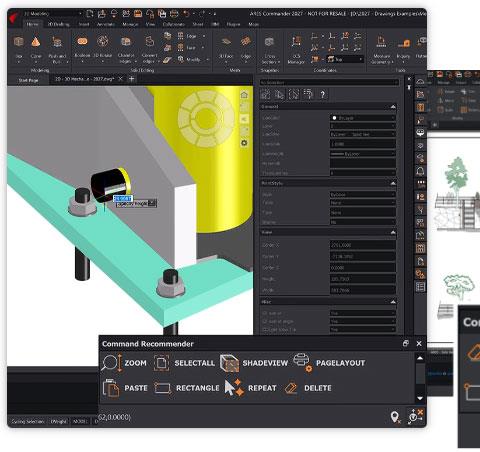Close the Command Recommender panel

tap(419, 343)
